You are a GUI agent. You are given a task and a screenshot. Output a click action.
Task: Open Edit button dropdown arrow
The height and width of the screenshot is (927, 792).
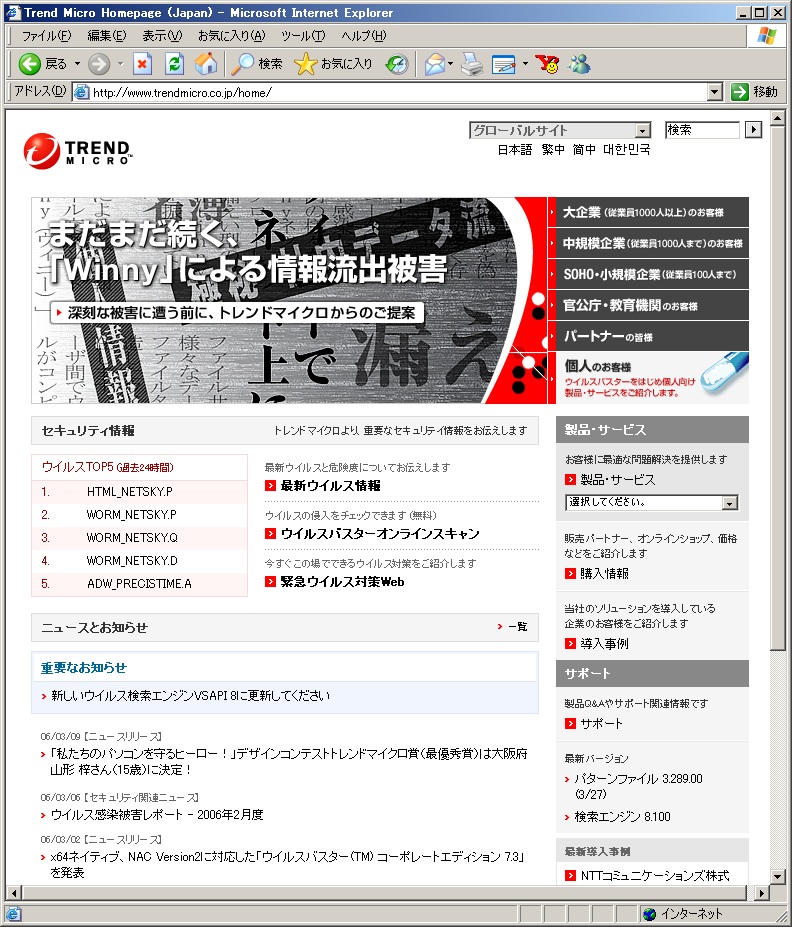525,64
